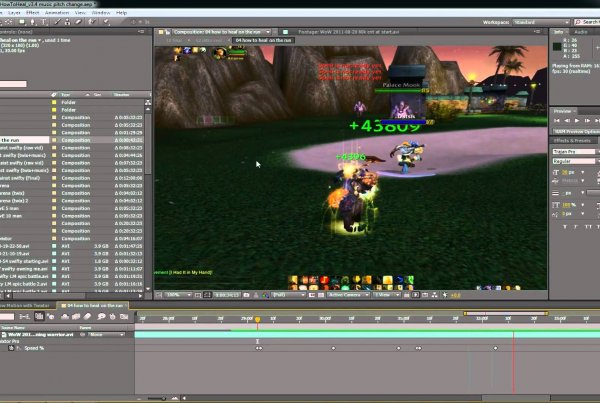Select the Brush tool

point(57,22)
